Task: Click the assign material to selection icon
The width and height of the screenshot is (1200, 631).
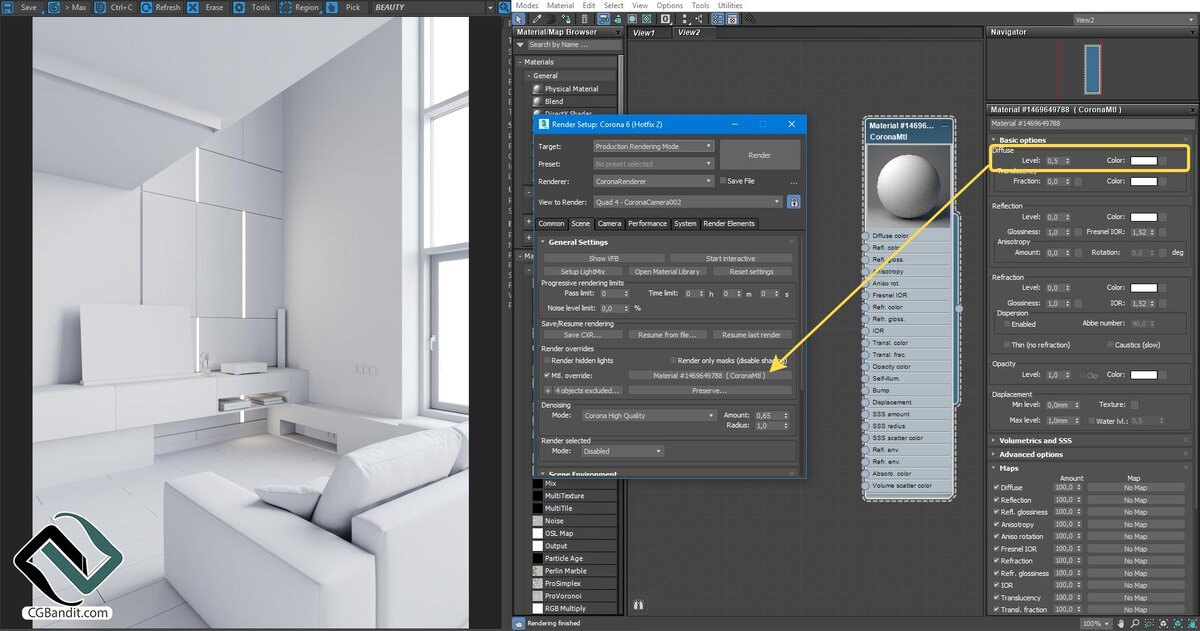Action: pos(566,19)
